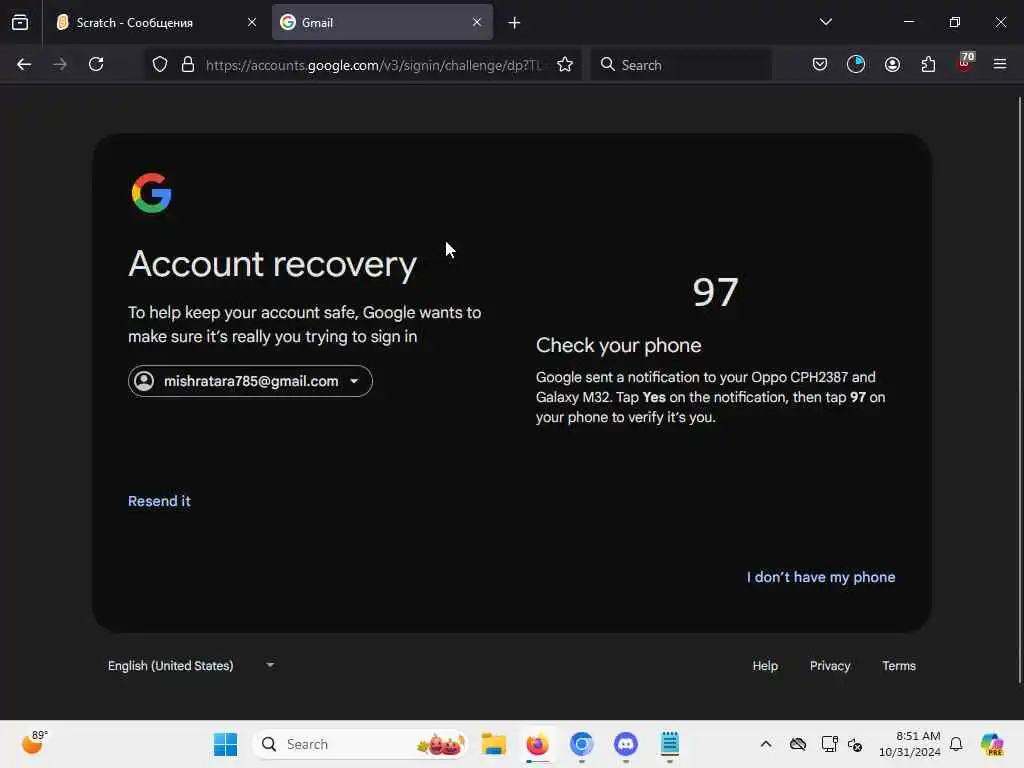The width and height of the screenshot is (1024, 768).
Task: Open the Privacy link
Action: pyautogui.click(x=829, y=665)
